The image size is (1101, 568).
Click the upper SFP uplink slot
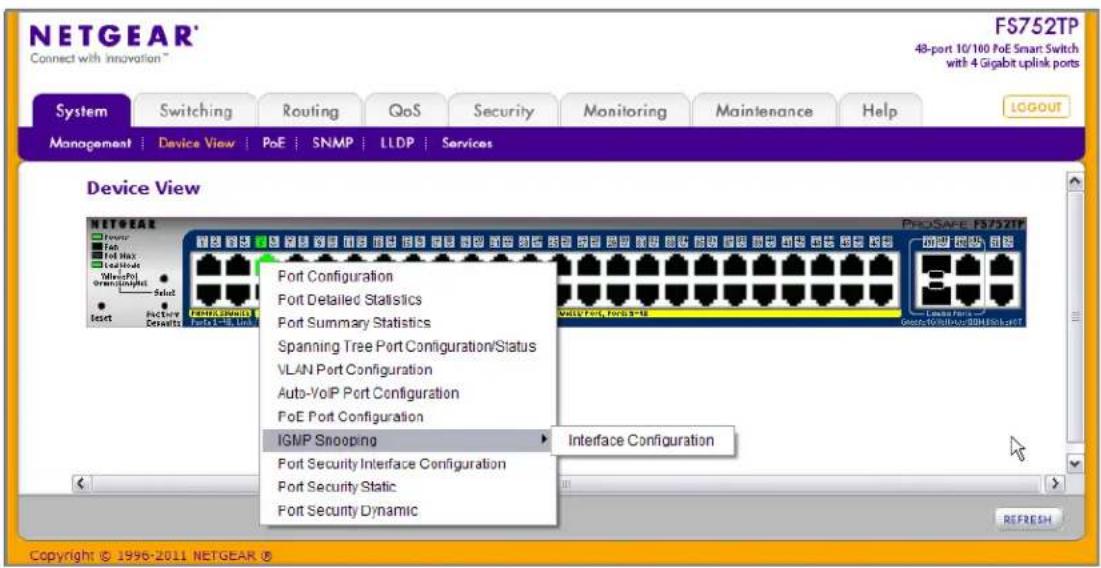point(936,264)
